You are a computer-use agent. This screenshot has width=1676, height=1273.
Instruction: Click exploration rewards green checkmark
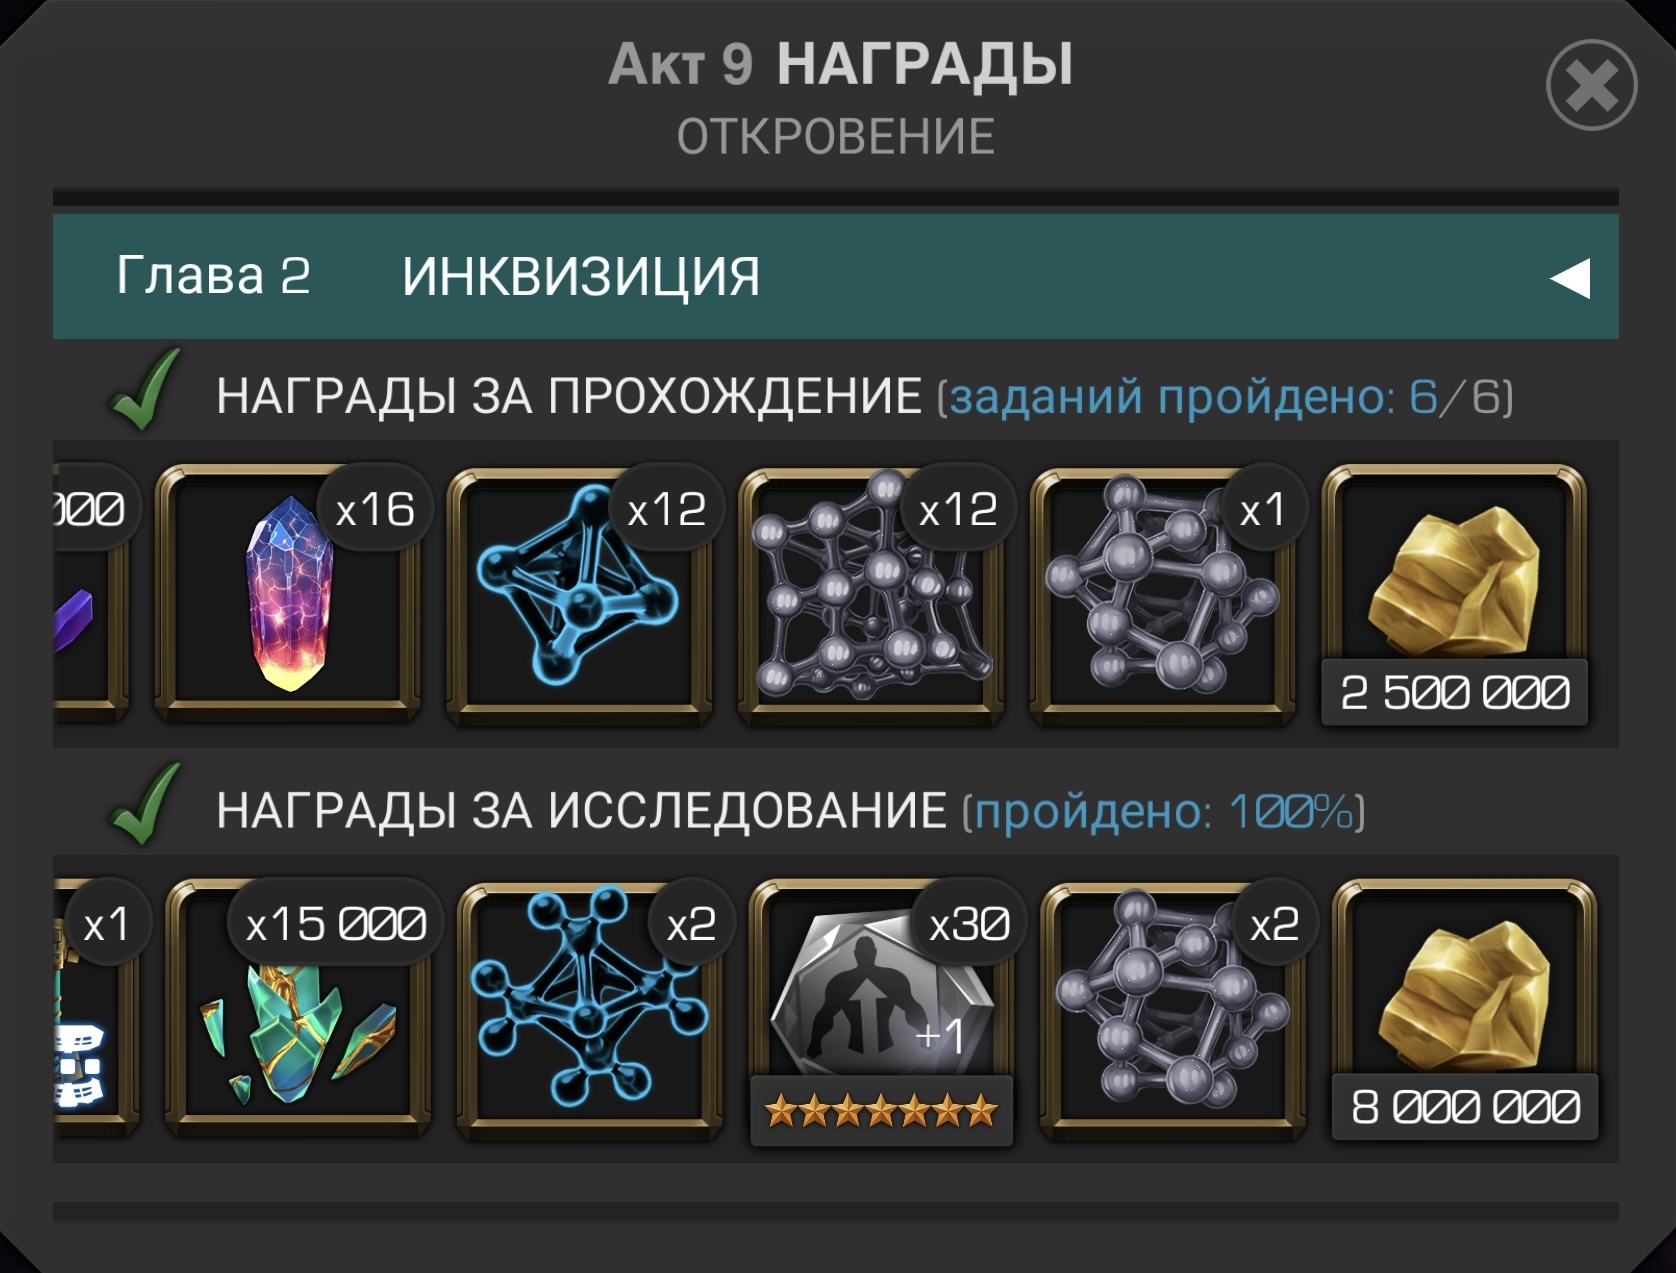coord(145,804)
